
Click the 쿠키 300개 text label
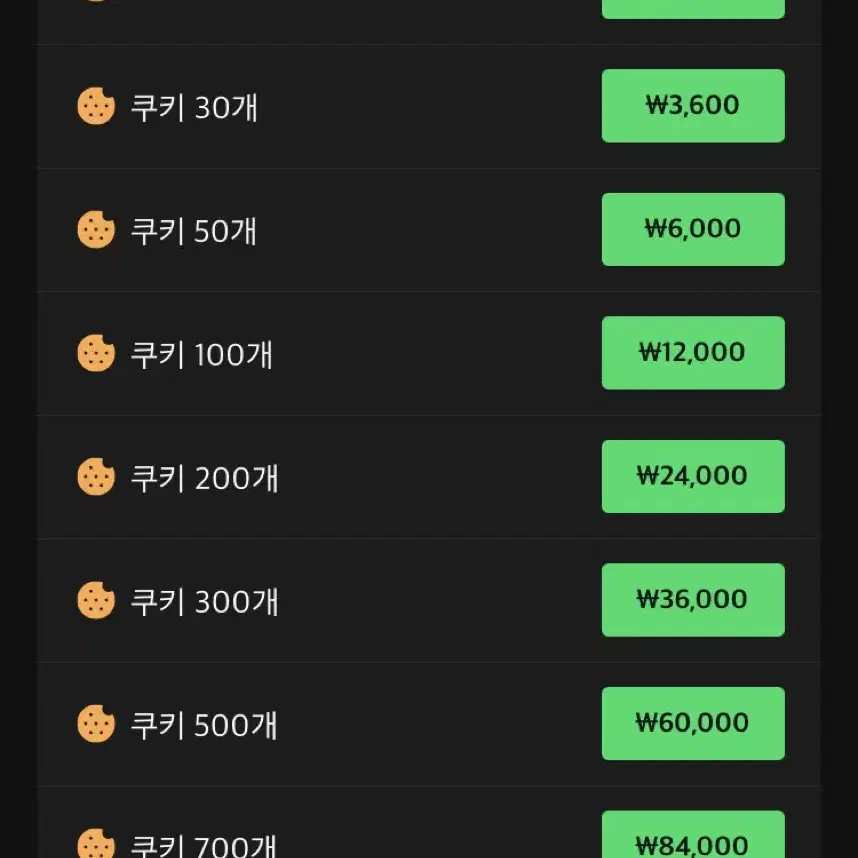pos(204,601)
